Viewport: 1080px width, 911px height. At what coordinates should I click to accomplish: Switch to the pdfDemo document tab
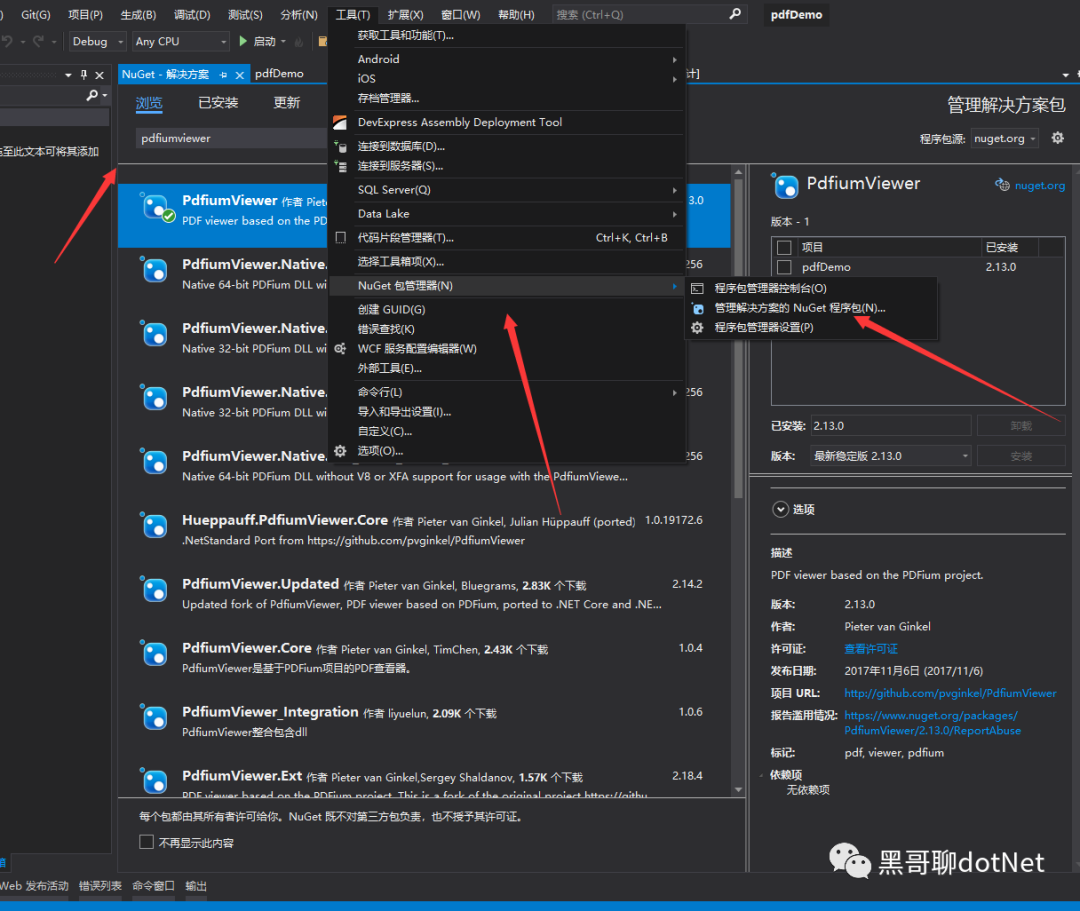pos(279,74)
